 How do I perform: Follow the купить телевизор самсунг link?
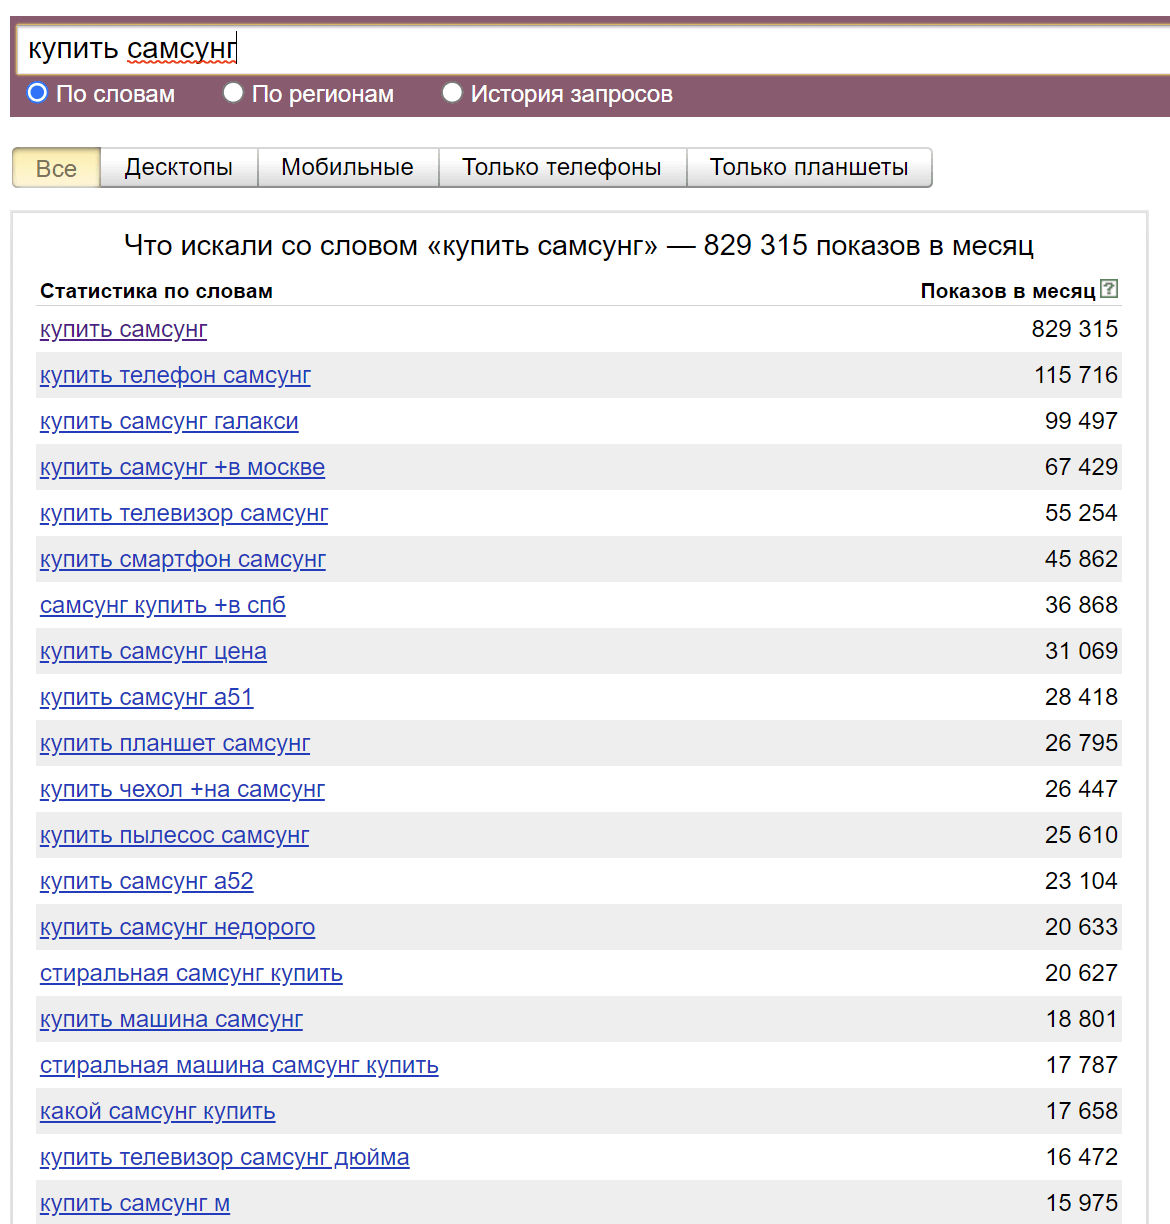pyautogui.click(x=184, y=513)
